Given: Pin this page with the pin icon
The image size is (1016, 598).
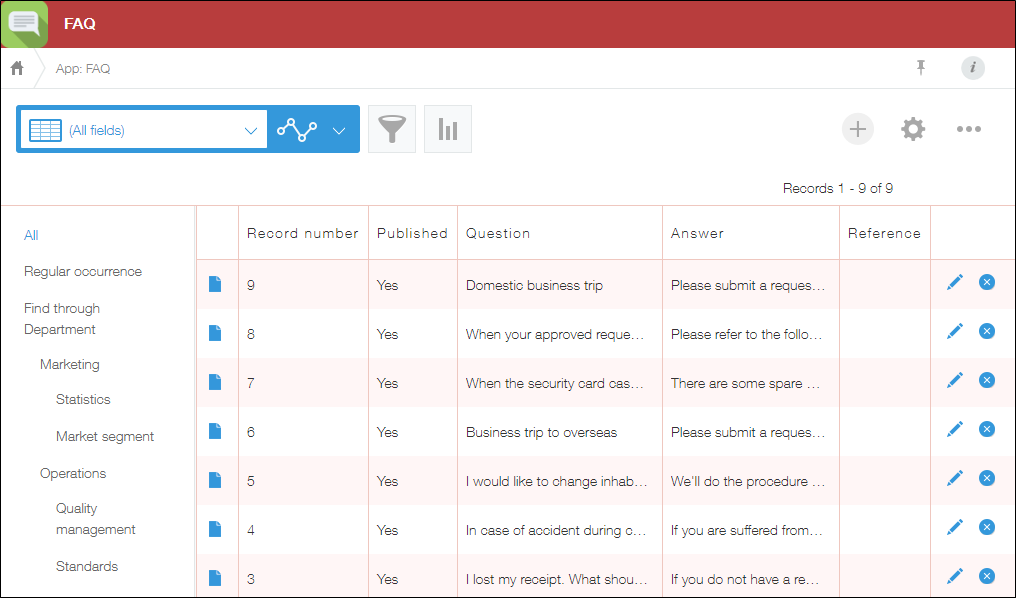Looking at the screenshot, I should 920,68.
